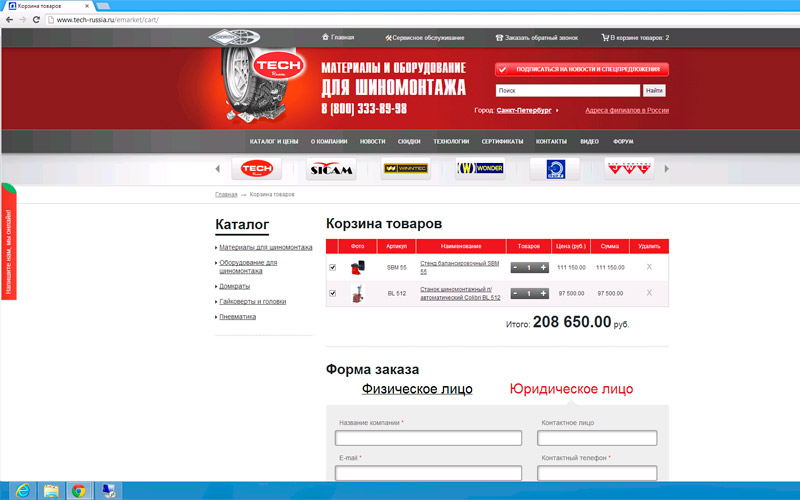
Task: Delete BL 512 item using X icon
Action: click(649, 293)
